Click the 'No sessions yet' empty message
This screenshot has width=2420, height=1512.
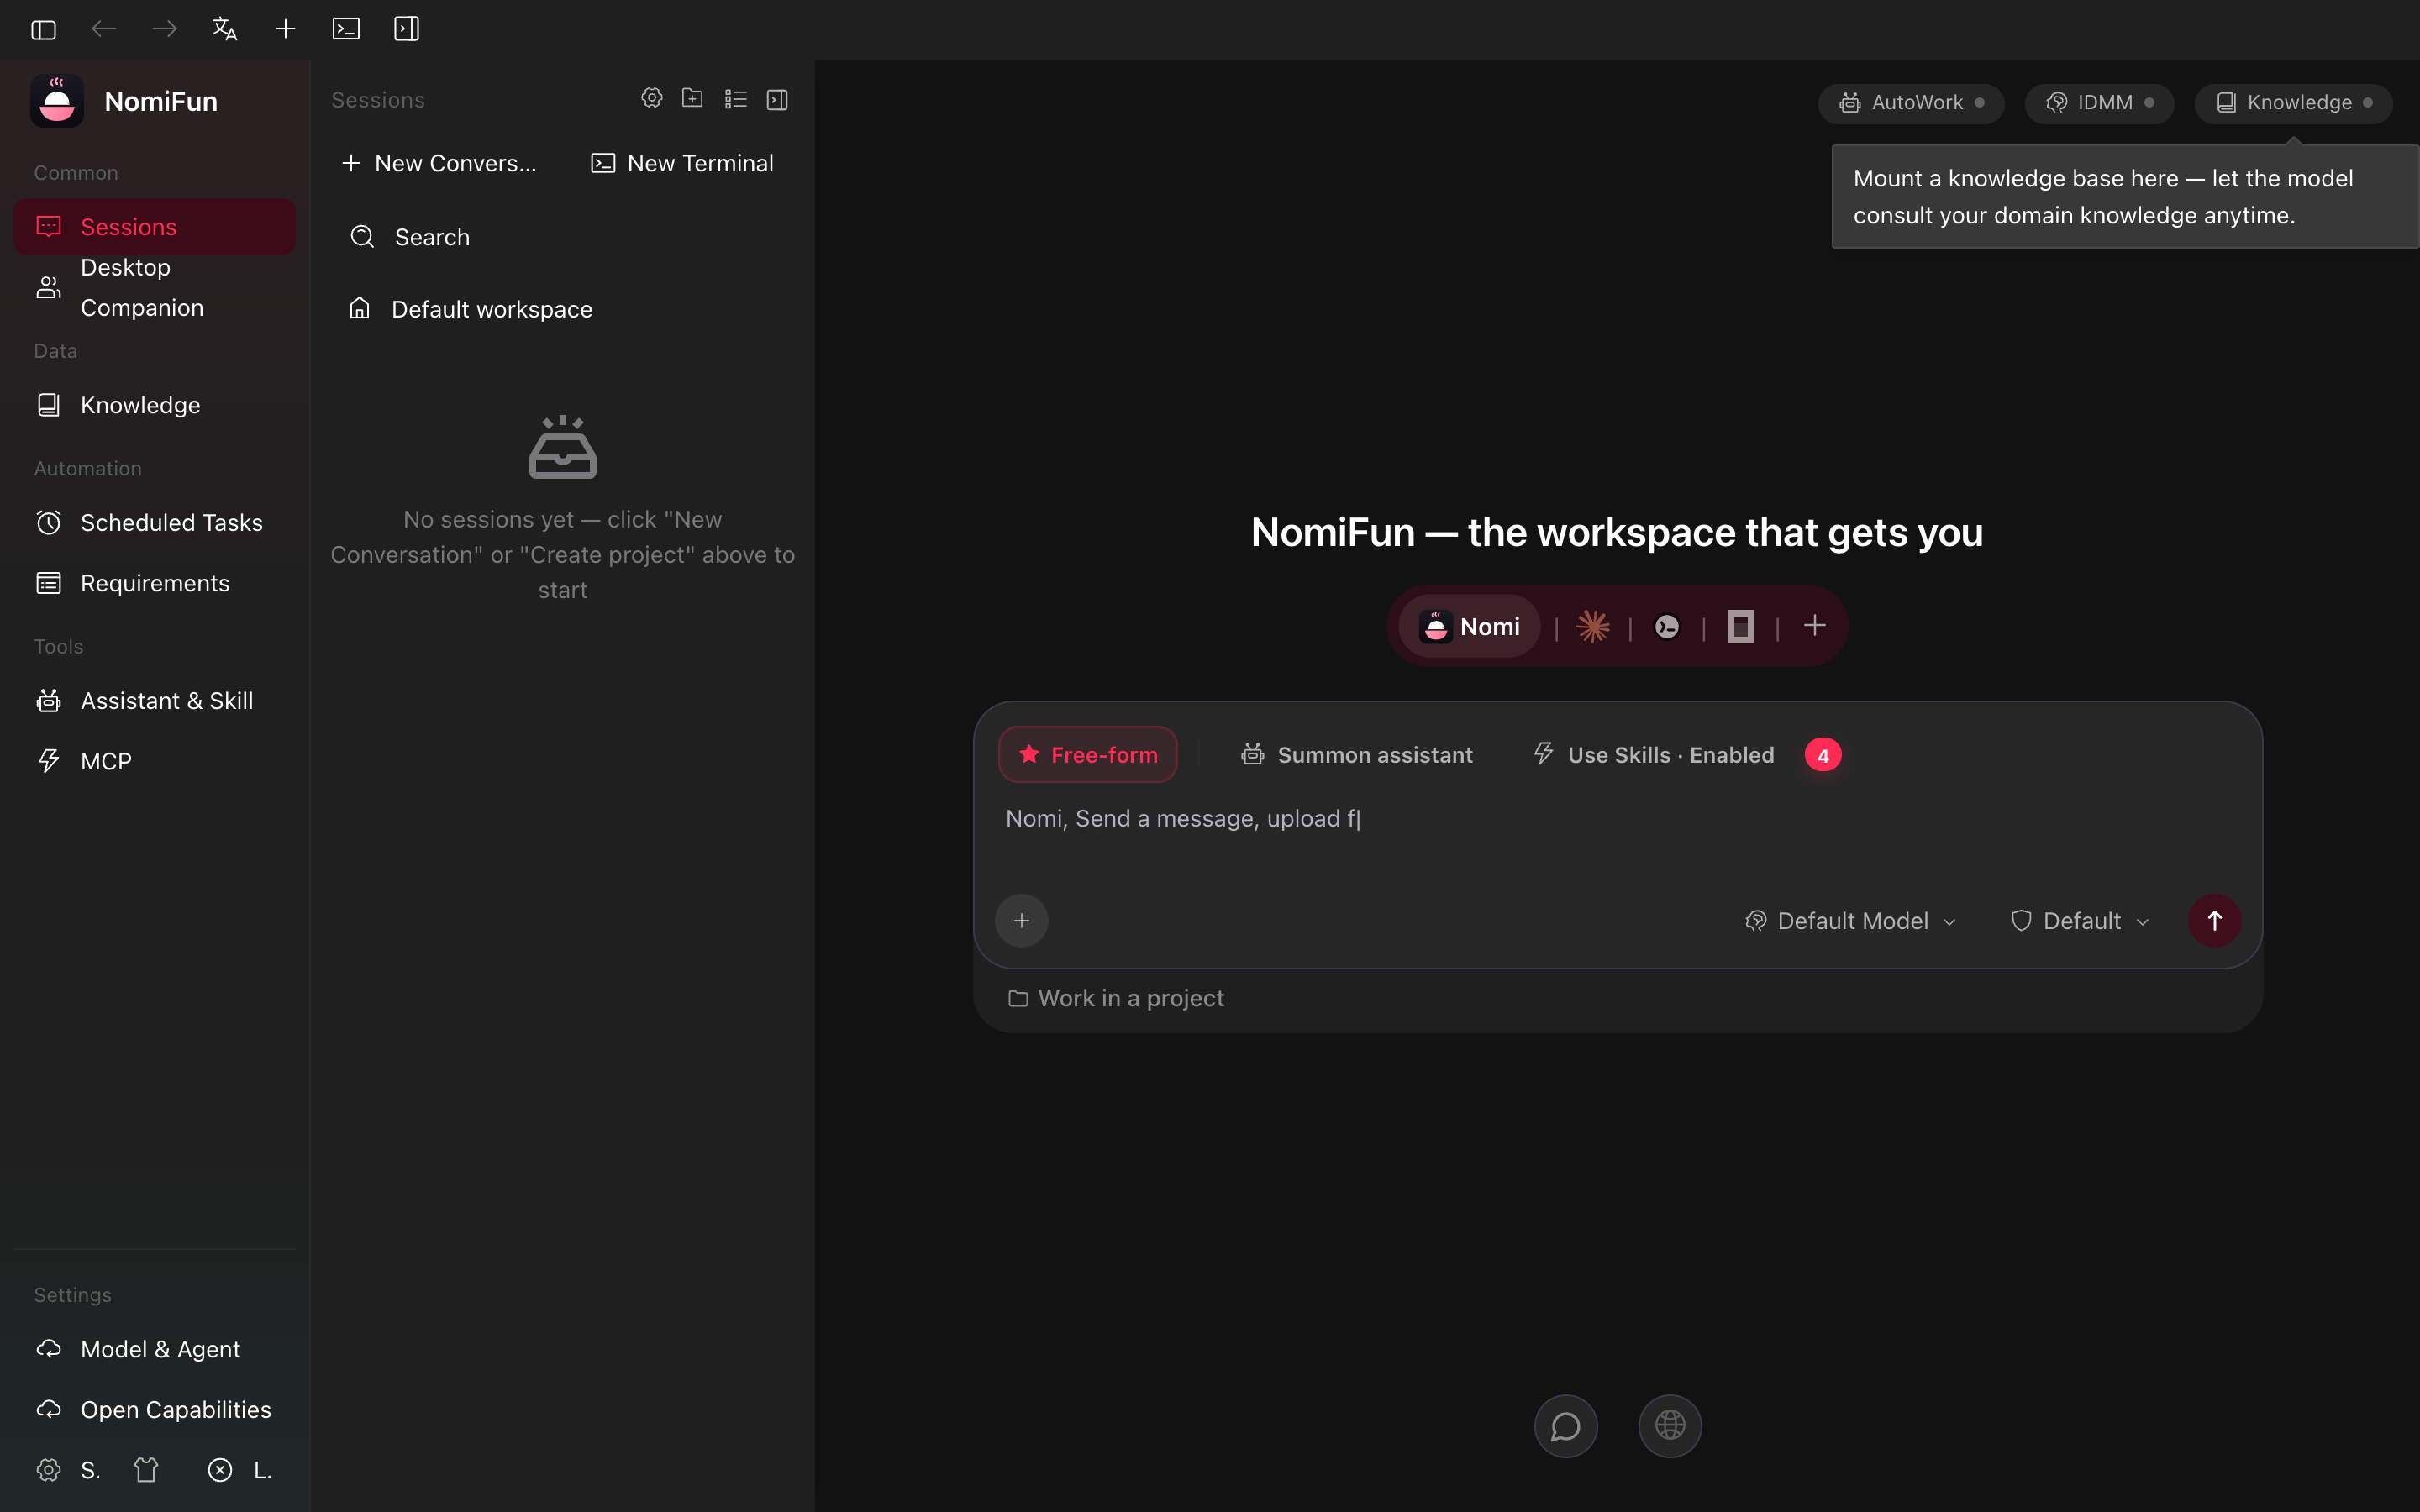(563, 555)
